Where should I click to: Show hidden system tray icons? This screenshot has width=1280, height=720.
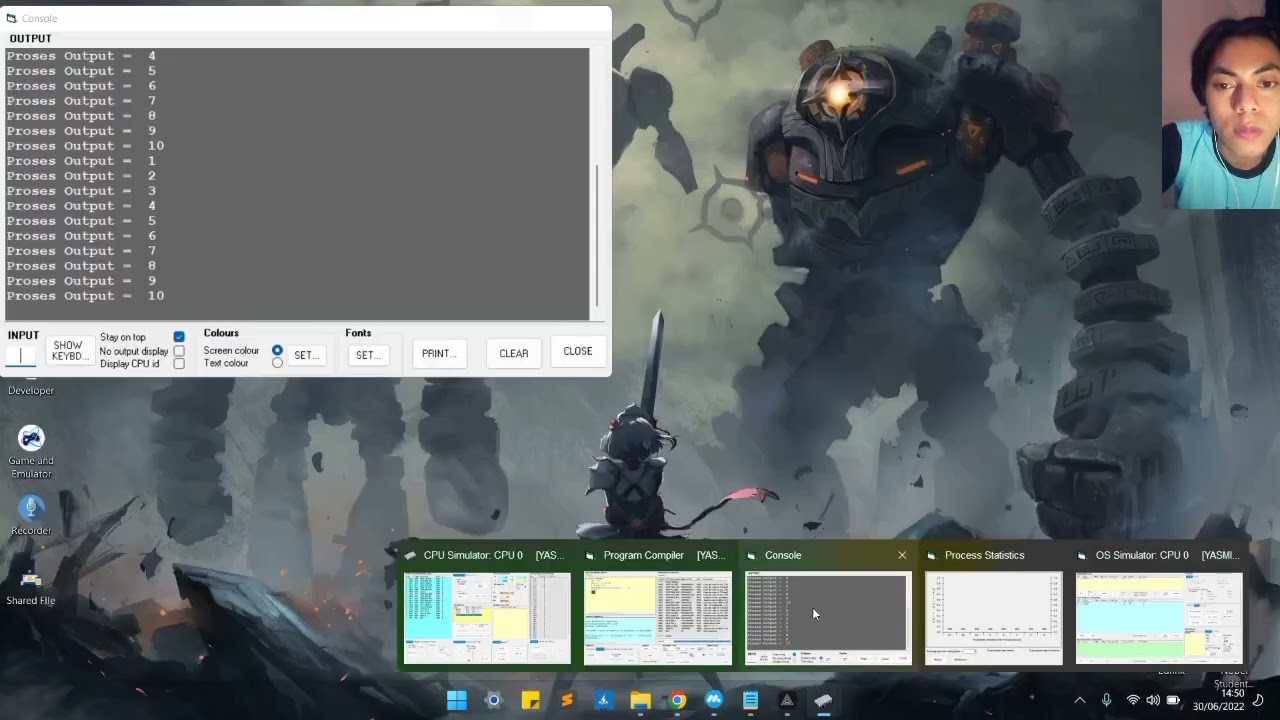tap(1080, 700)
